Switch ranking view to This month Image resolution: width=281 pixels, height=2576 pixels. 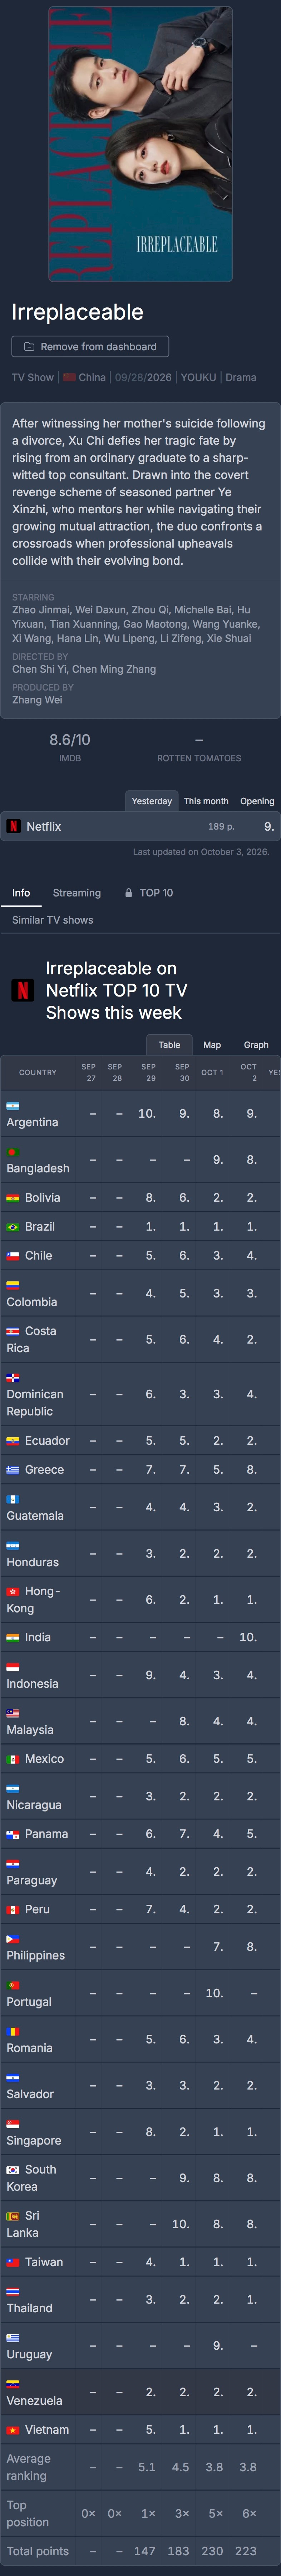(x=206, y=801)
